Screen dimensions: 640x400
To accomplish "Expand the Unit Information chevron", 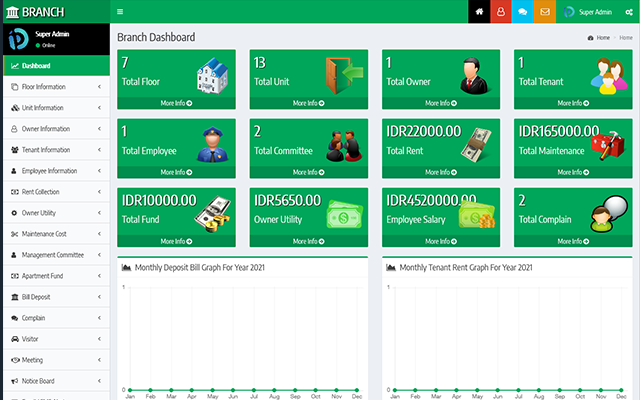I will [99, 108].
